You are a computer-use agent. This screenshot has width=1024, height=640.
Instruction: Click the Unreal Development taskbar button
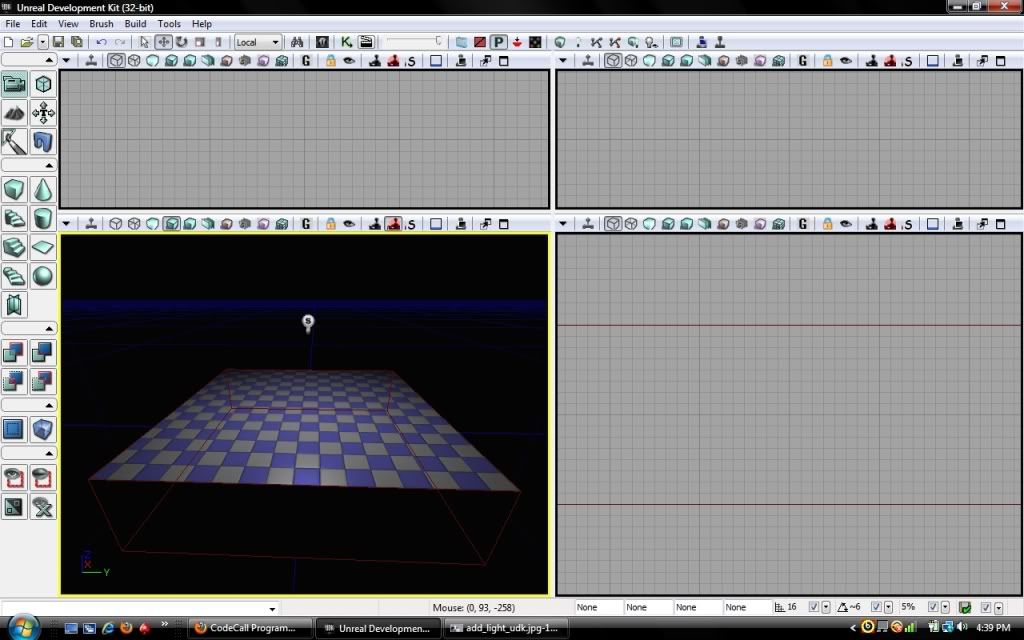378,628
